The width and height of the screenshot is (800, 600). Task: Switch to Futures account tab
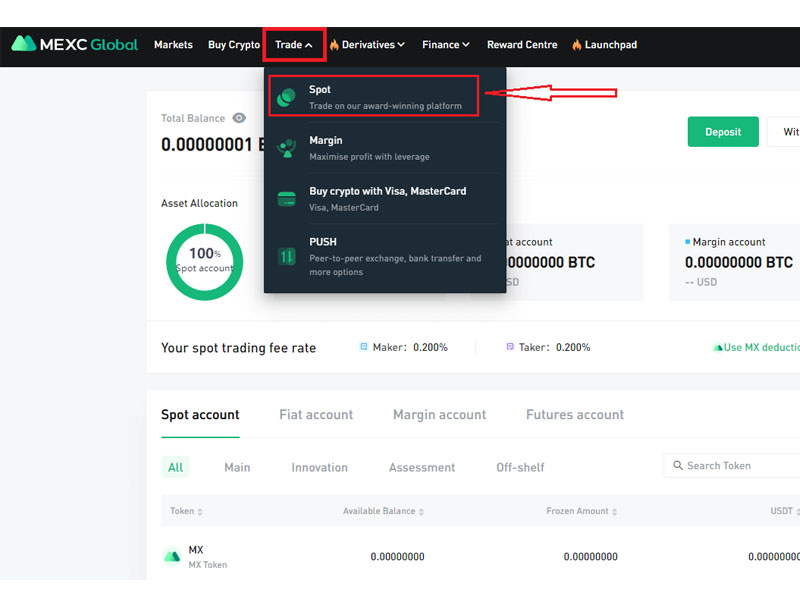[575, 415]
